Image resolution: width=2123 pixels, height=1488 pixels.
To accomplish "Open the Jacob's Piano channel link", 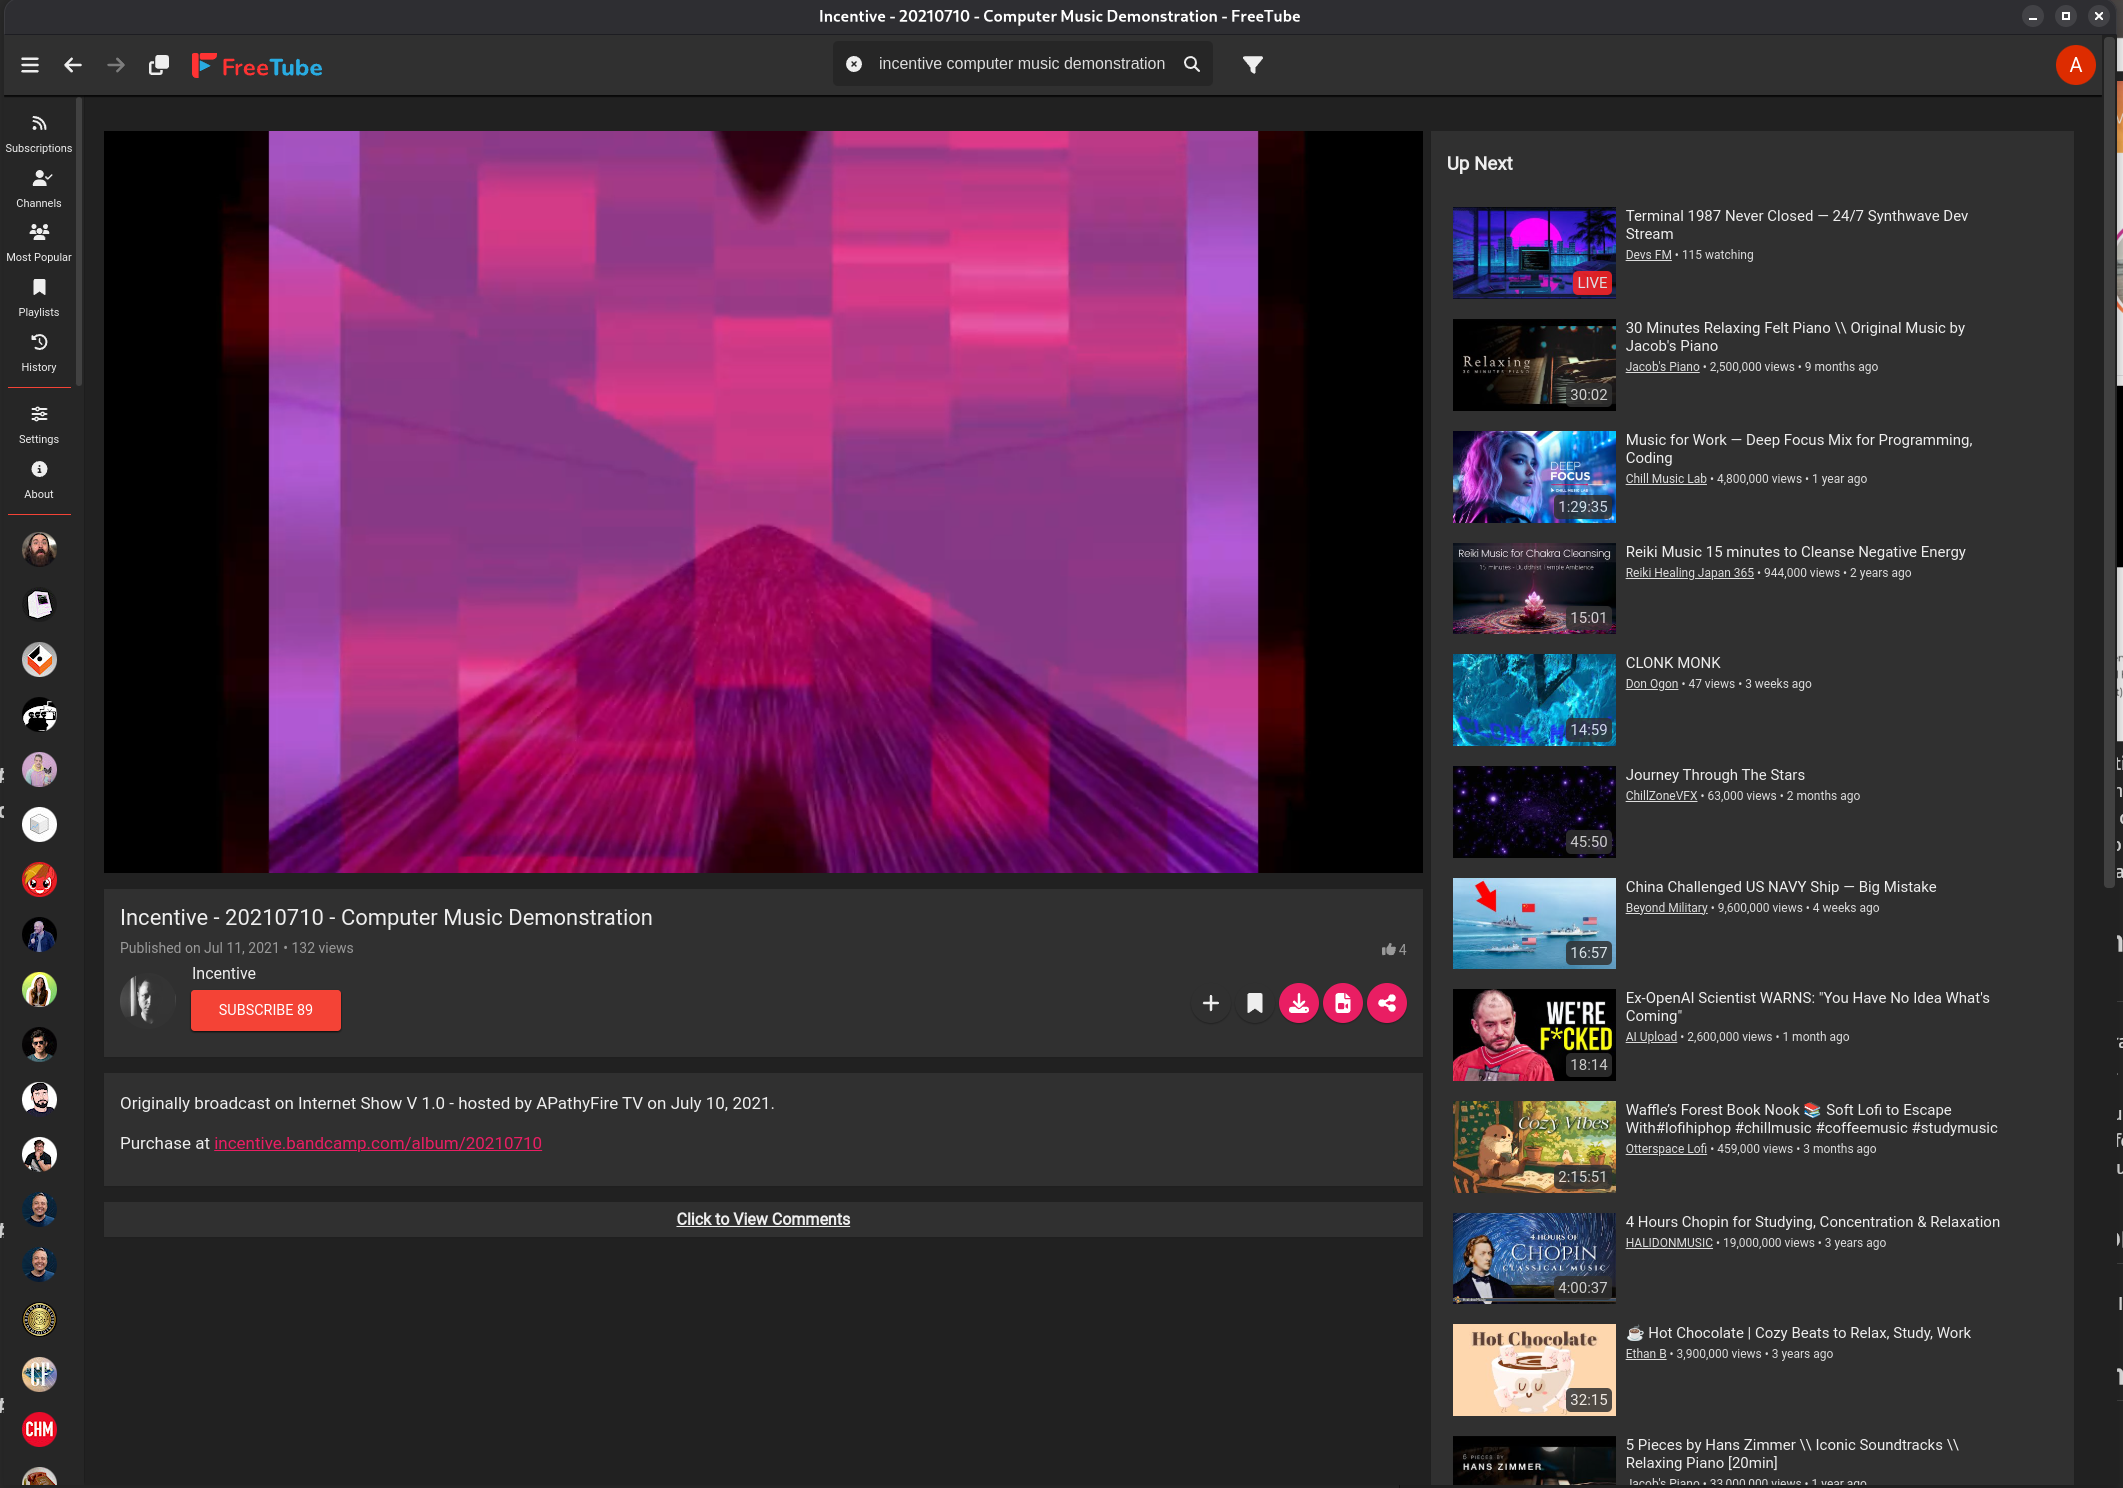I will click(1662, 367).
